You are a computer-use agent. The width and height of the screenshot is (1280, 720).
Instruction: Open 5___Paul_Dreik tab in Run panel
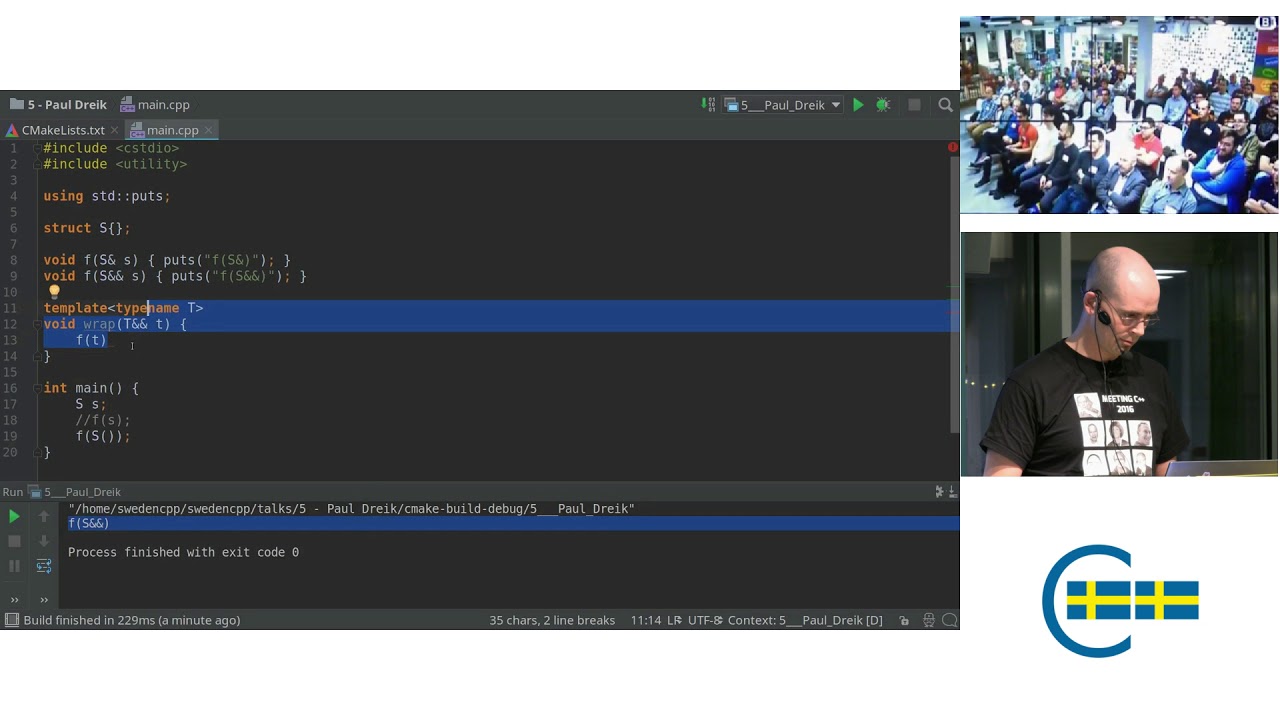pyautogui.click(x=75, y=491)
